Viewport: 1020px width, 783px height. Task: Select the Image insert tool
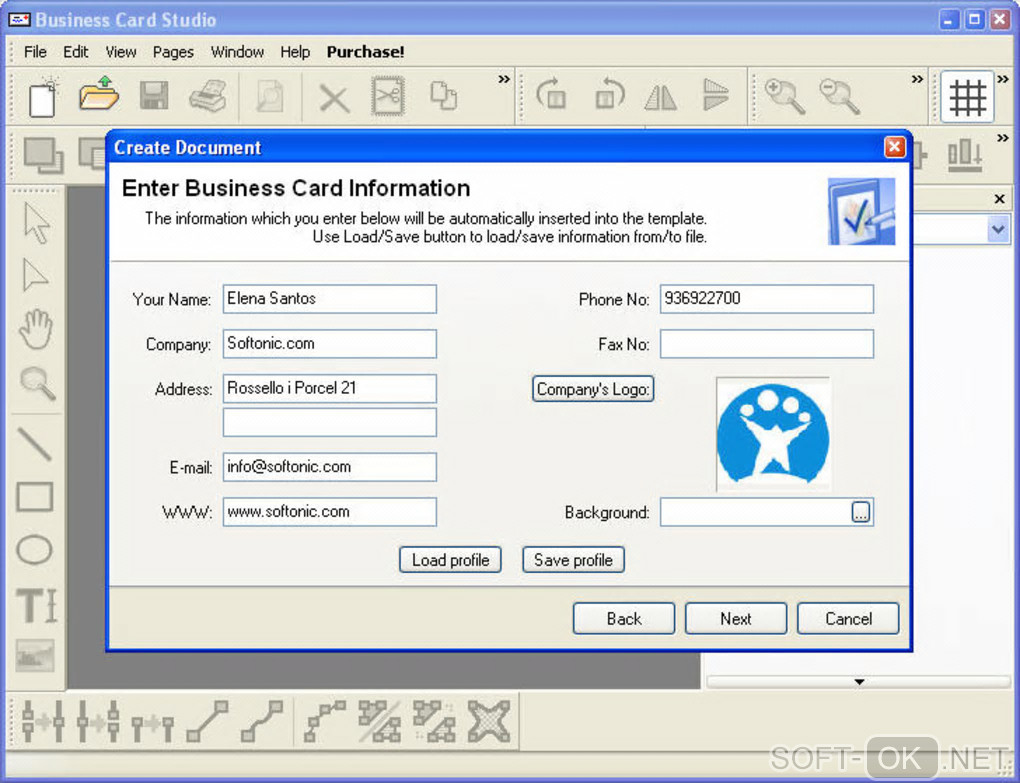pyautogui.click(x=34, y=655)
